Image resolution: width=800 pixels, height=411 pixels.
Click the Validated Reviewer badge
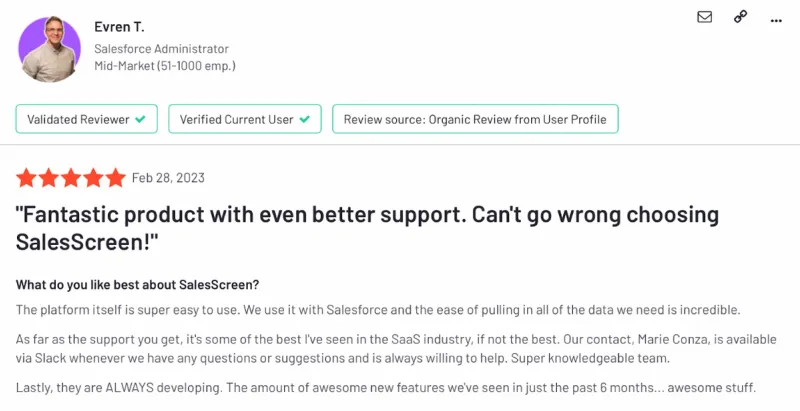tap(87, 119)
